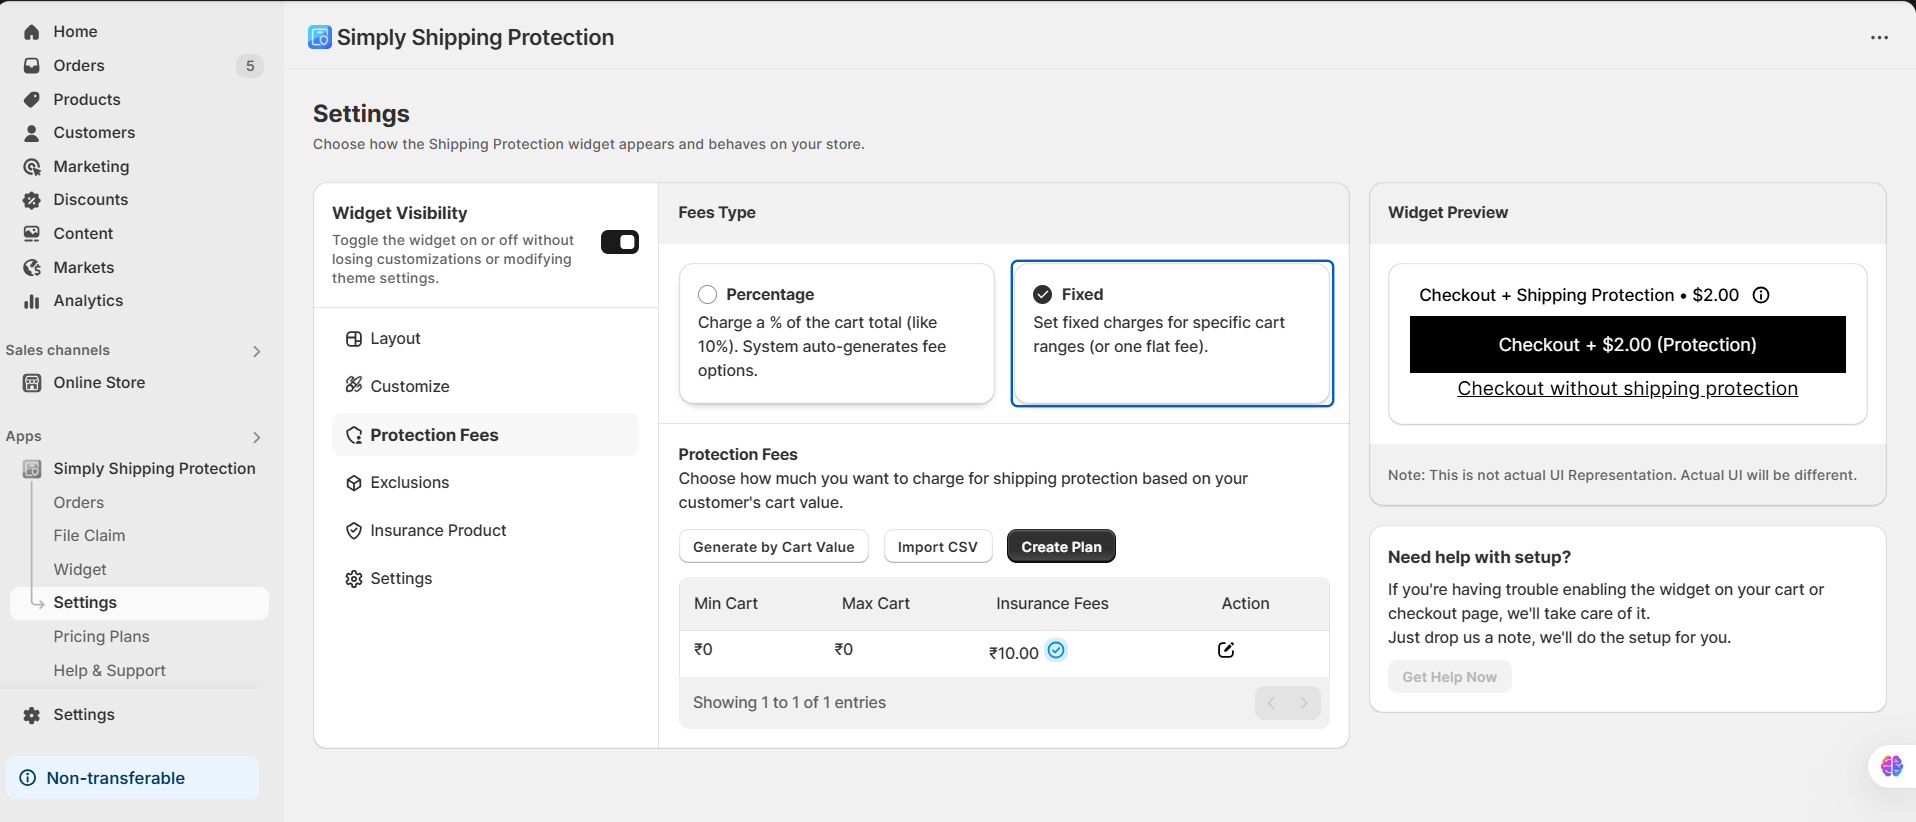Click the verified badge next to ₹10.00

(x=1056, y=650)
